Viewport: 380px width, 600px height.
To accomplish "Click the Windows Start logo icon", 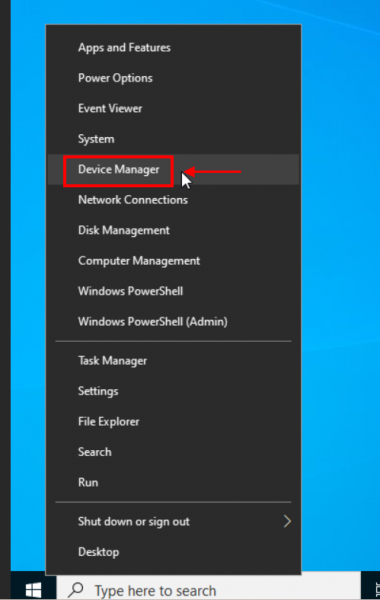I will tap(34, 590).
